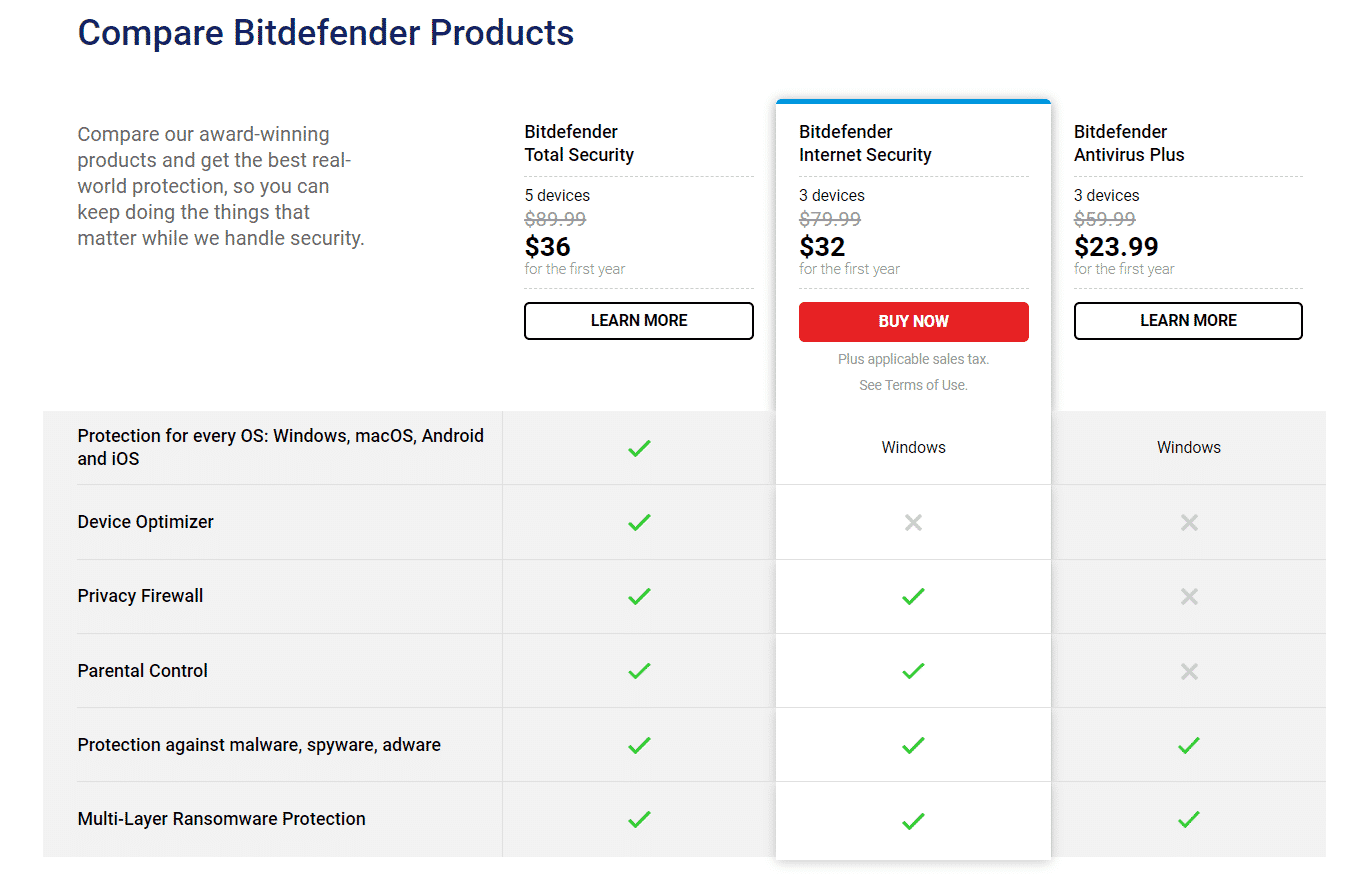
Task: Click the Privacy Firewall feature row label
Action: pyautogui.click(x=140, y=596)
